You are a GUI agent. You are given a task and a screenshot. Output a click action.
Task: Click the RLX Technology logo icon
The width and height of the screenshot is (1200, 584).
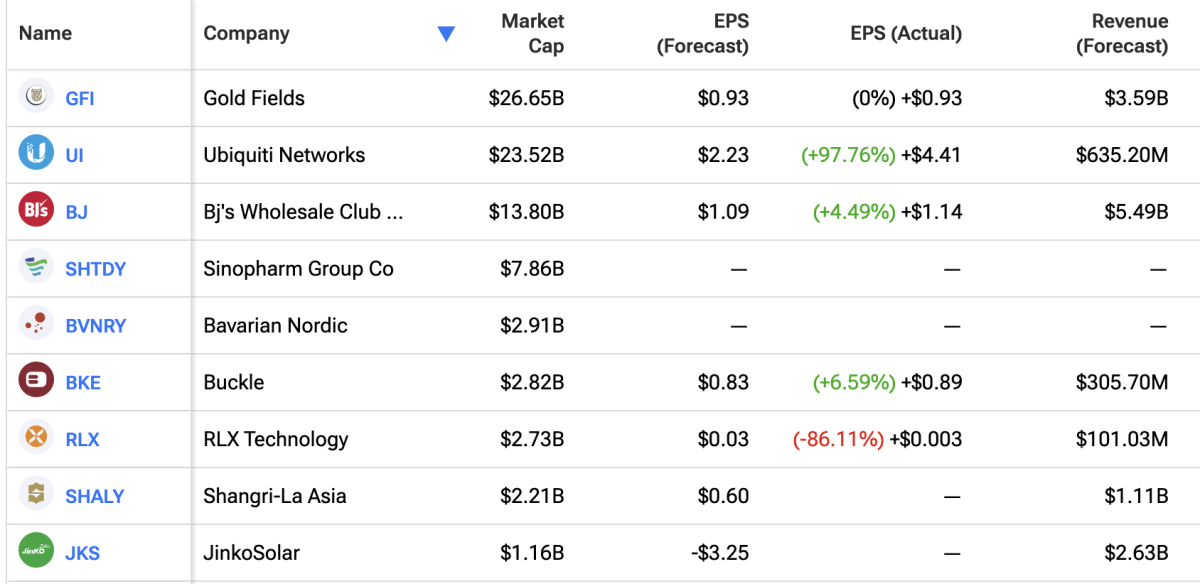[36, 438]
